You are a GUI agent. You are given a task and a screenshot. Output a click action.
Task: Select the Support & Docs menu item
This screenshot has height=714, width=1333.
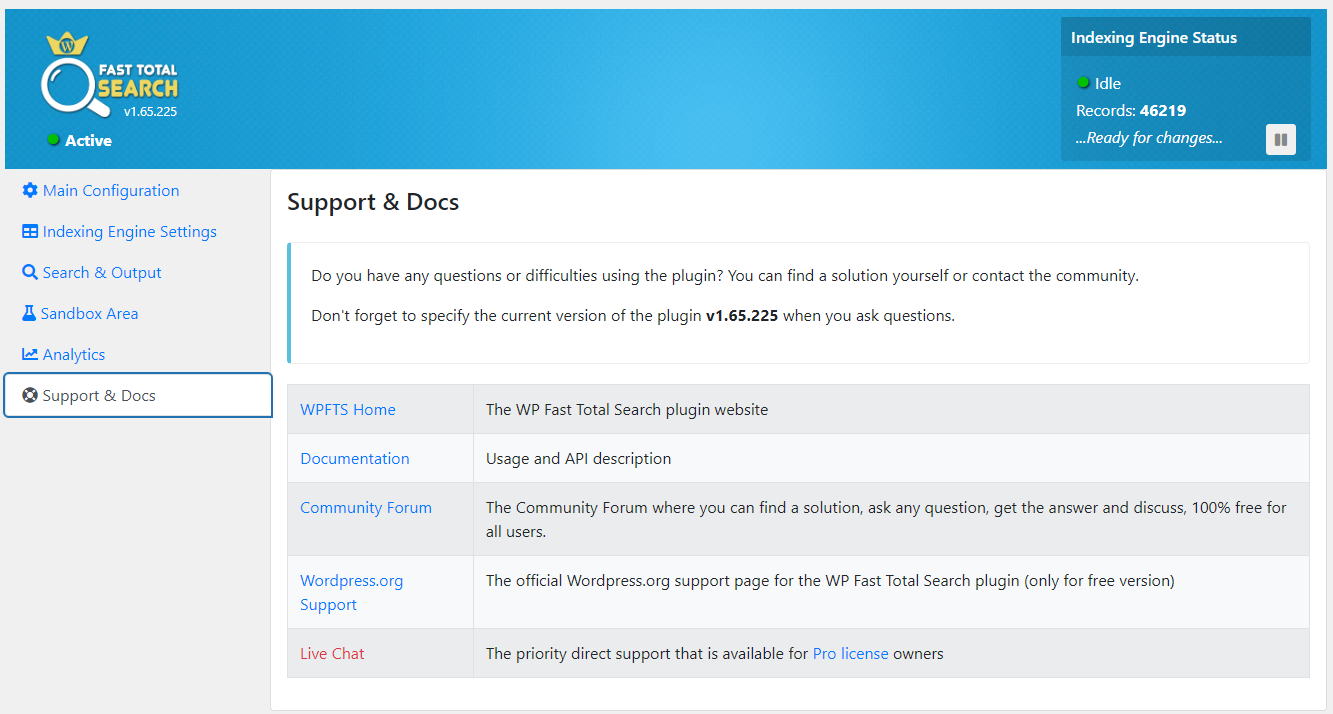pyautogui.click(x=138, y=395)
